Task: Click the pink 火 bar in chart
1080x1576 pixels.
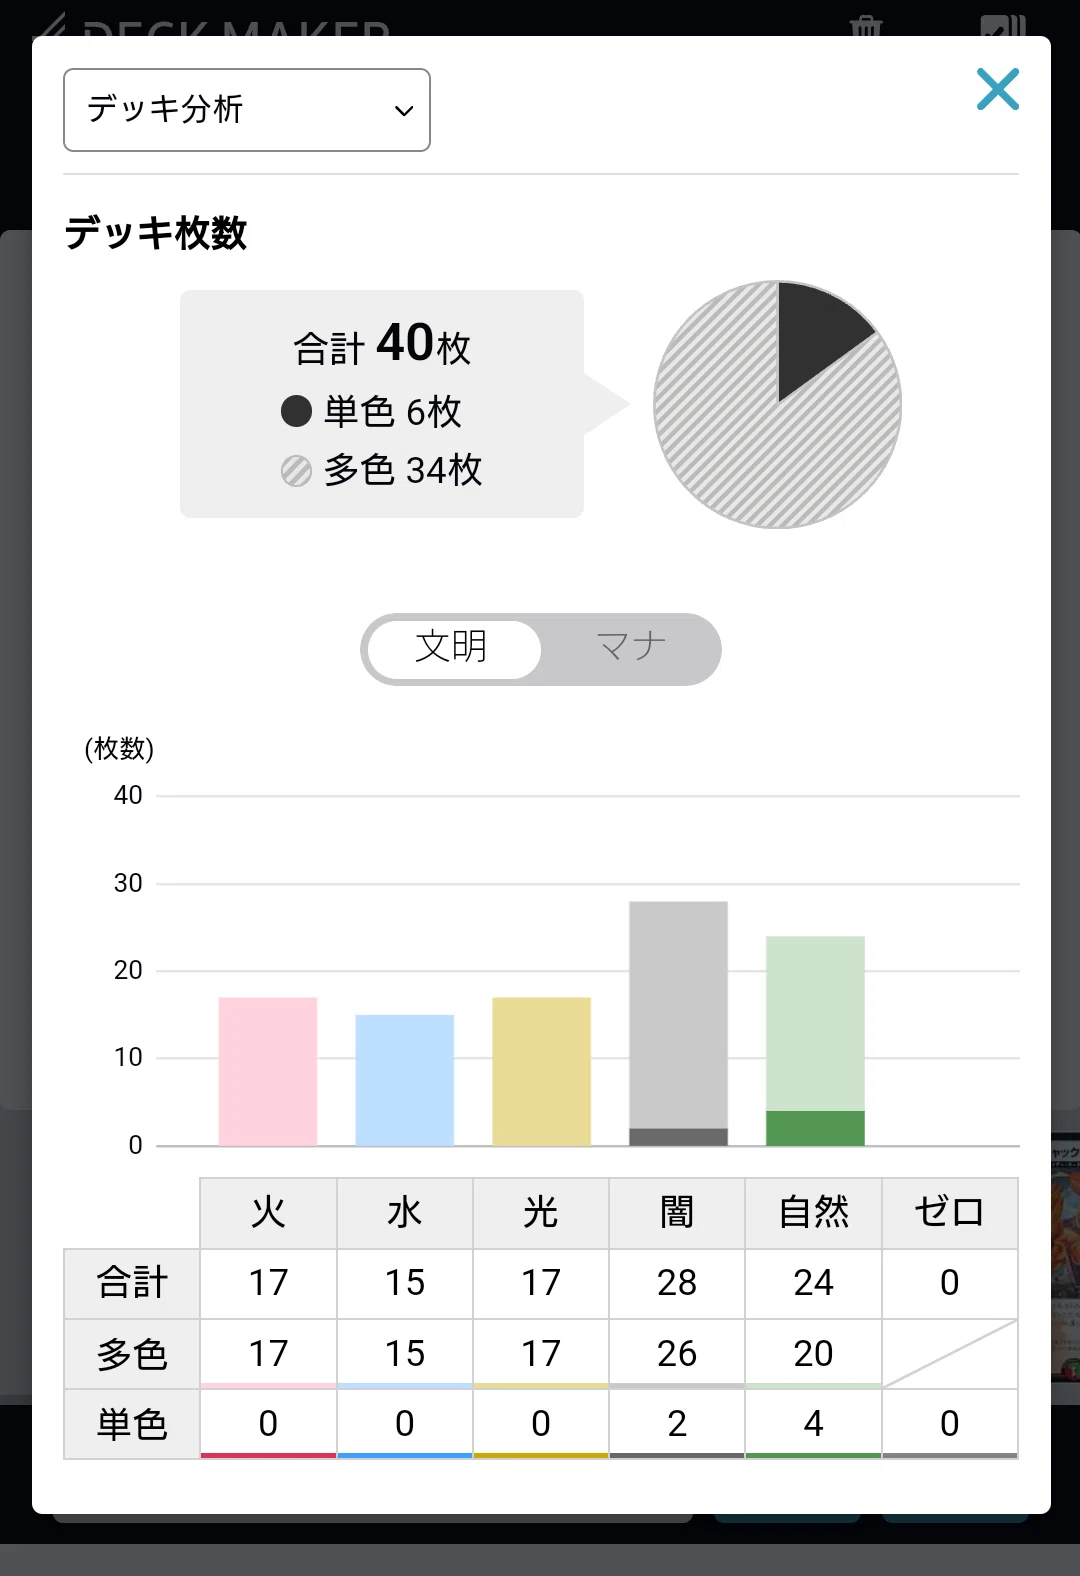Action: point(268,1071)
